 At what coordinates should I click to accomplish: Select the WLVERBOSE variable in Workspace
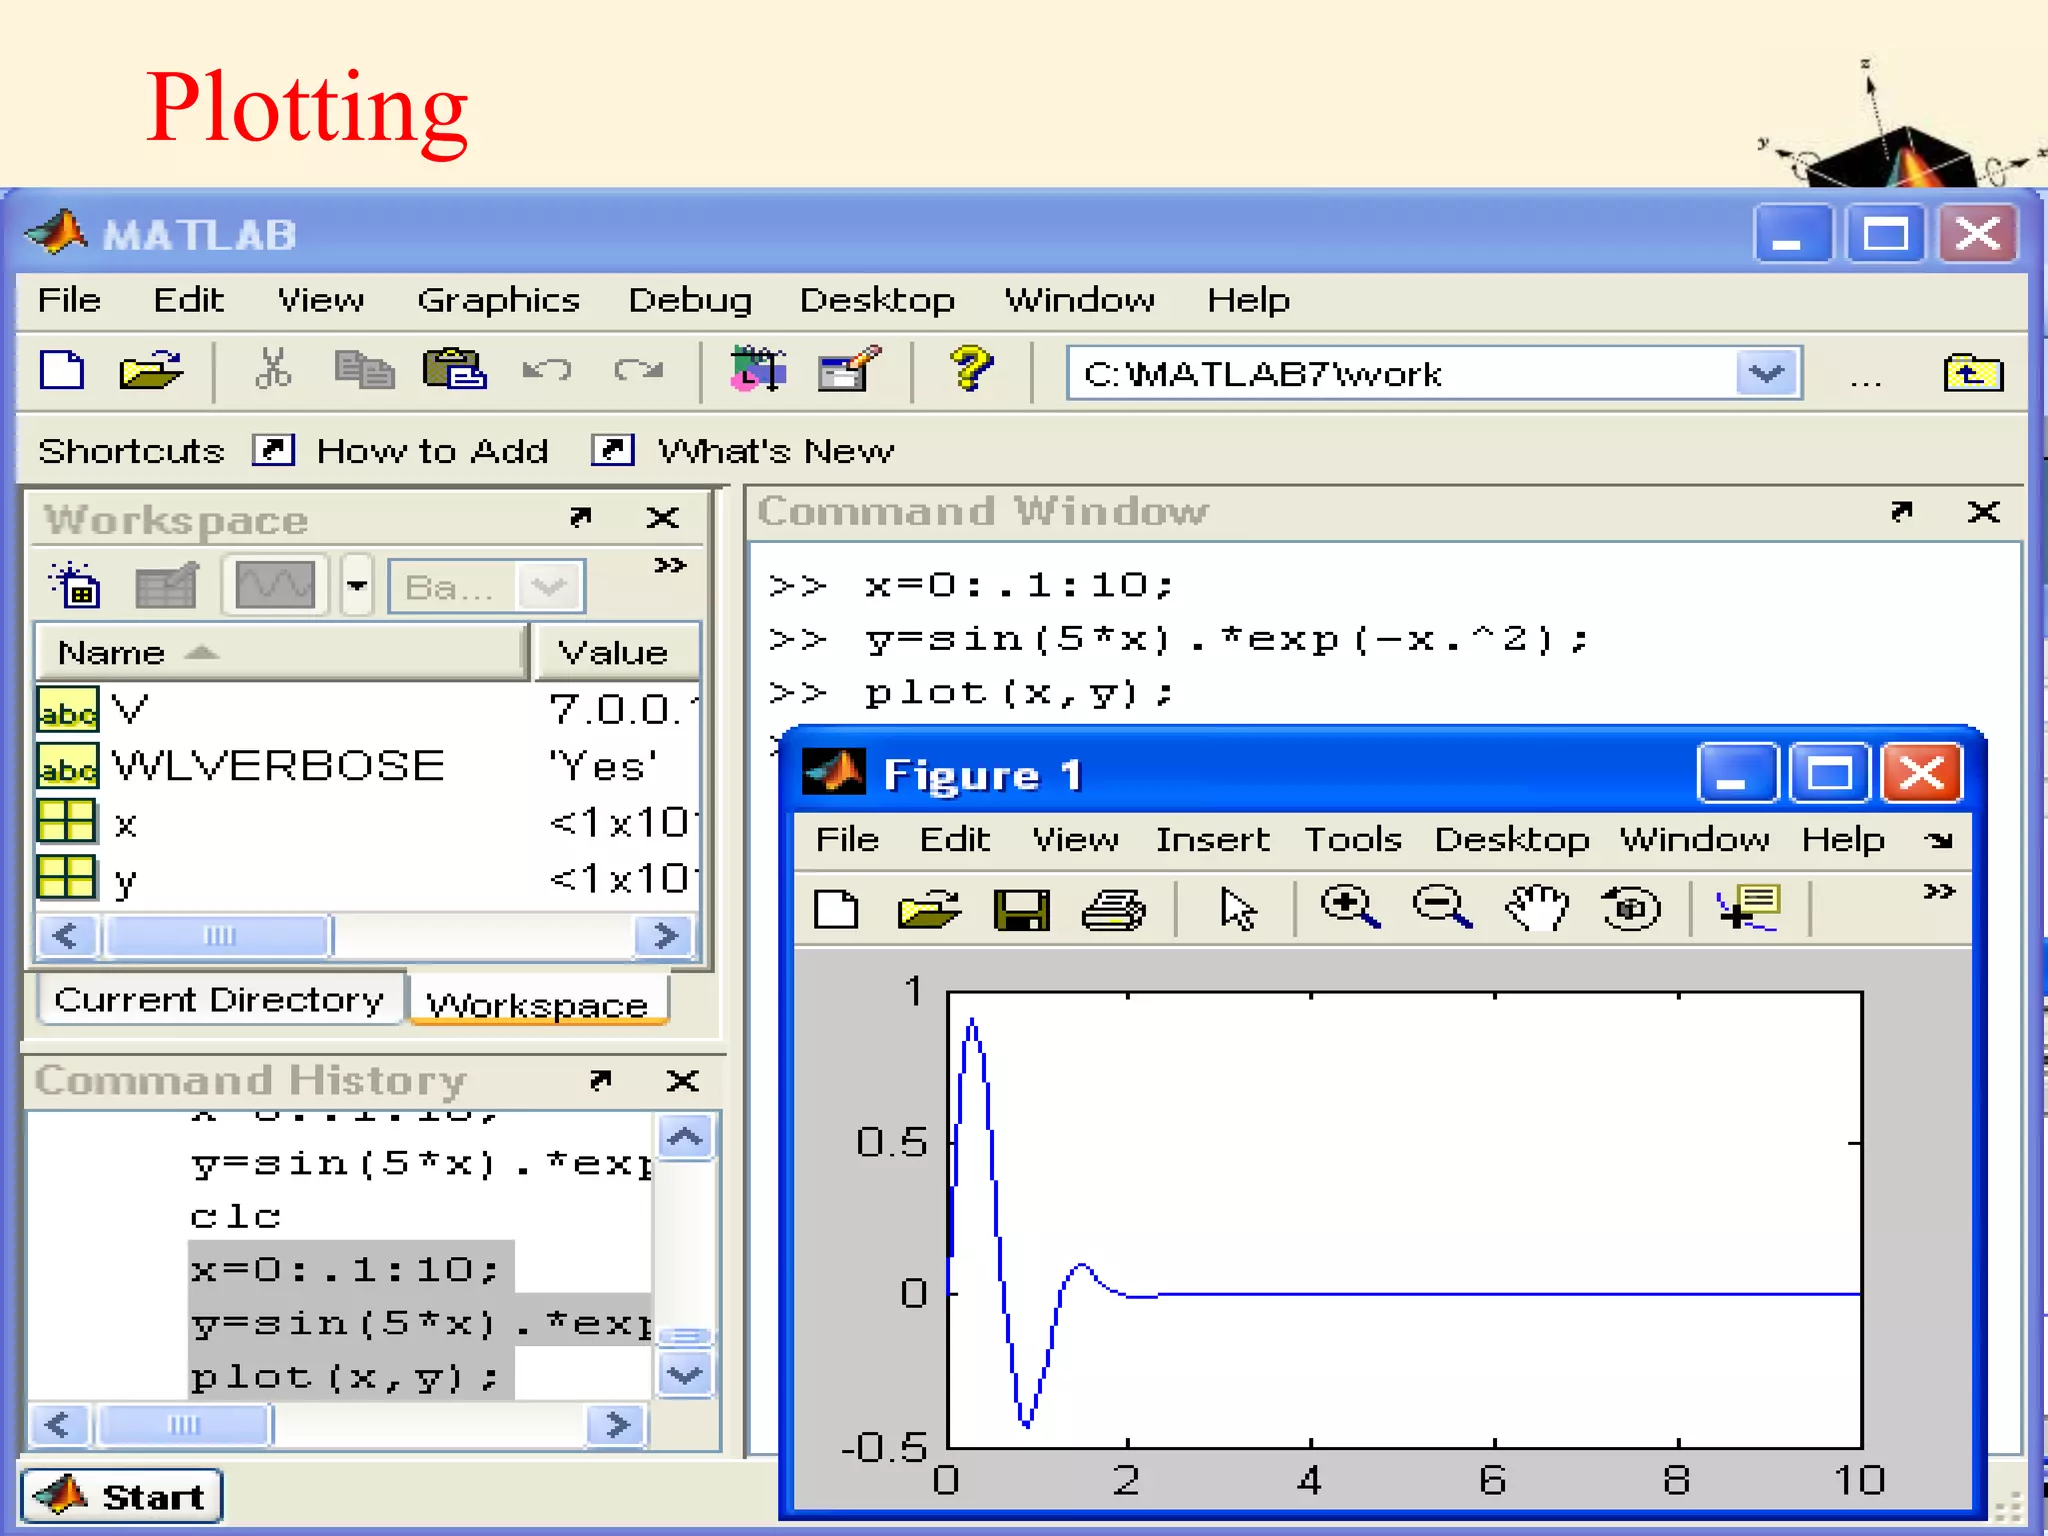point(278,766)
